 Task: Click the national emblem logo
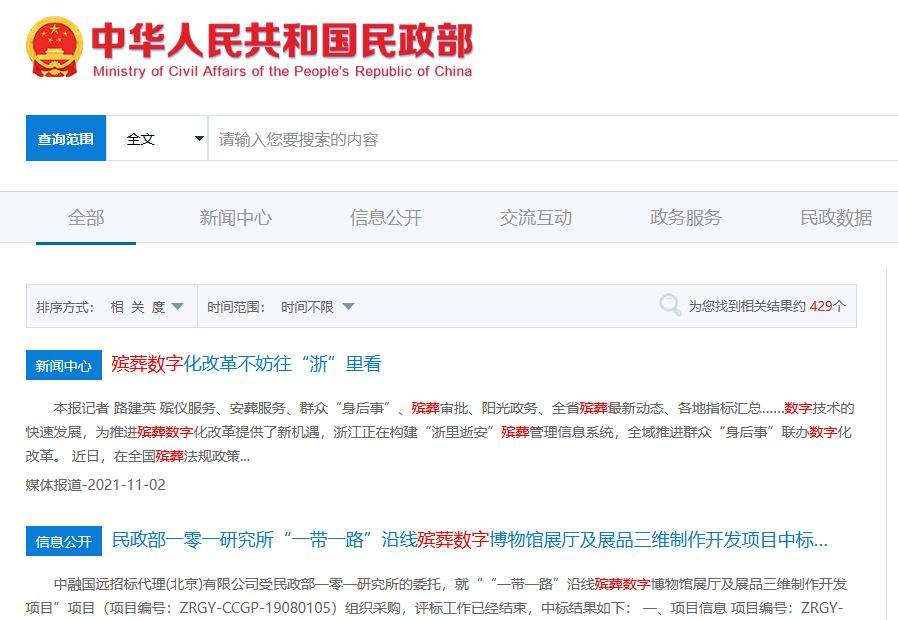(x=54, y=47)
